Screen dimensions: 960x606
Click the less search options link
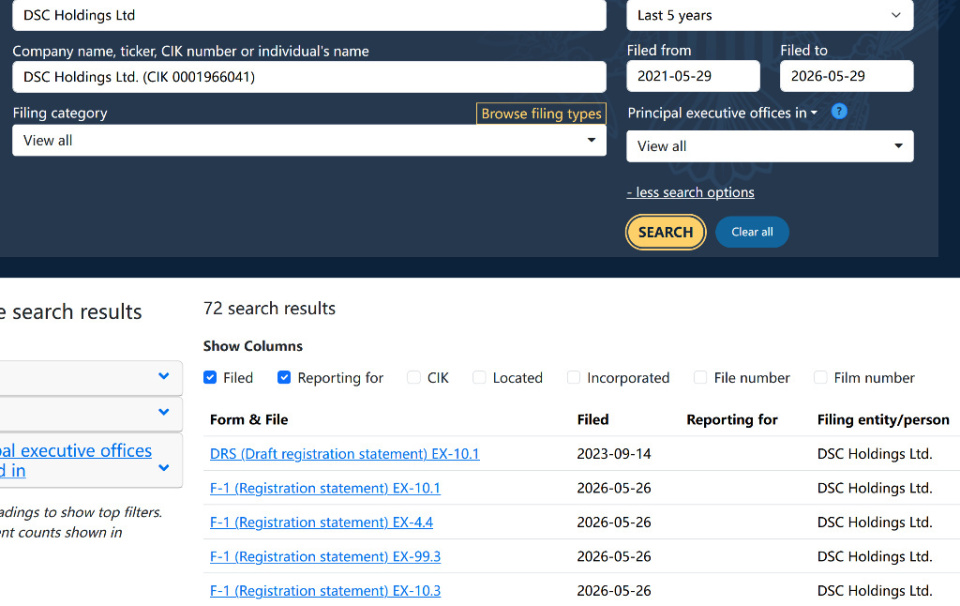pyautogui.click(x=691, y=192)
